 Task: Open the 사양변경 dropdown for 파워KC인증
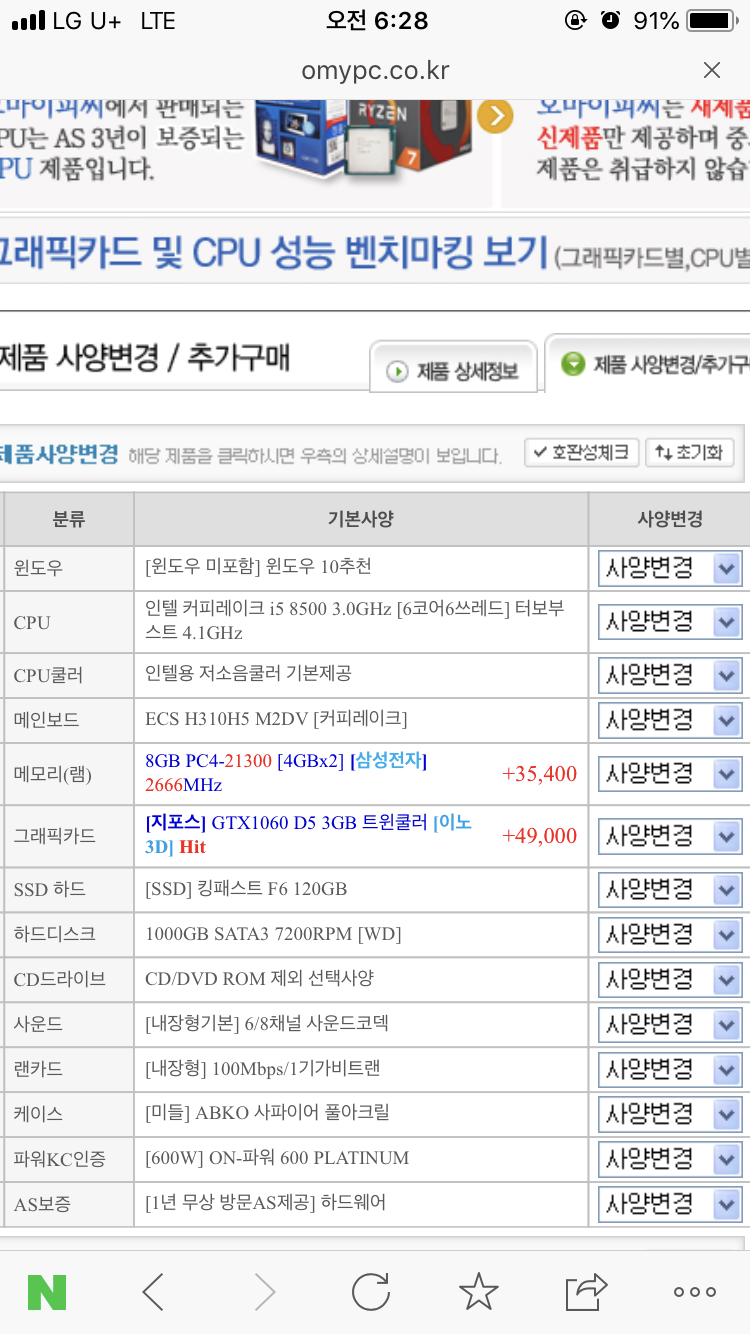click(x=670, y=1158)
